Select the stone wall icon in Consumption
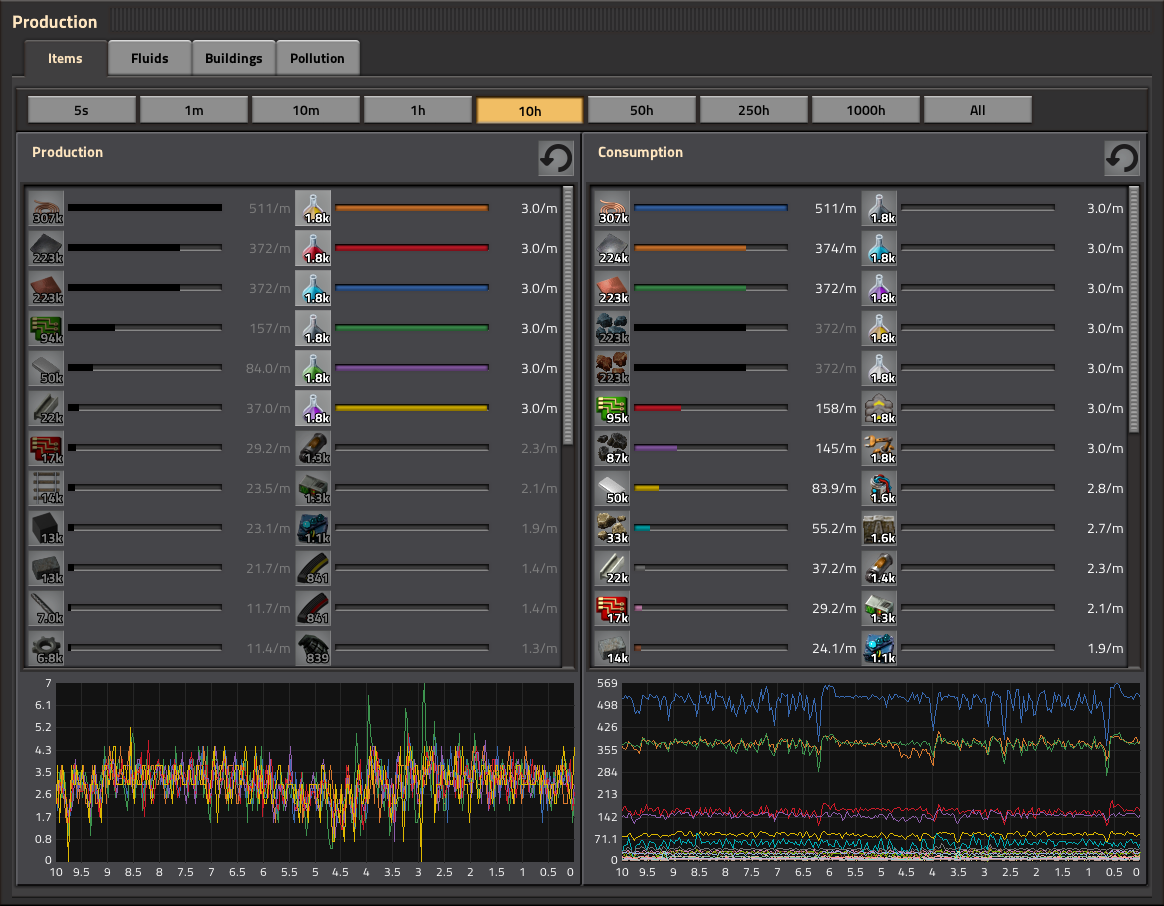The image size is (1164, 906). point(878,529)
